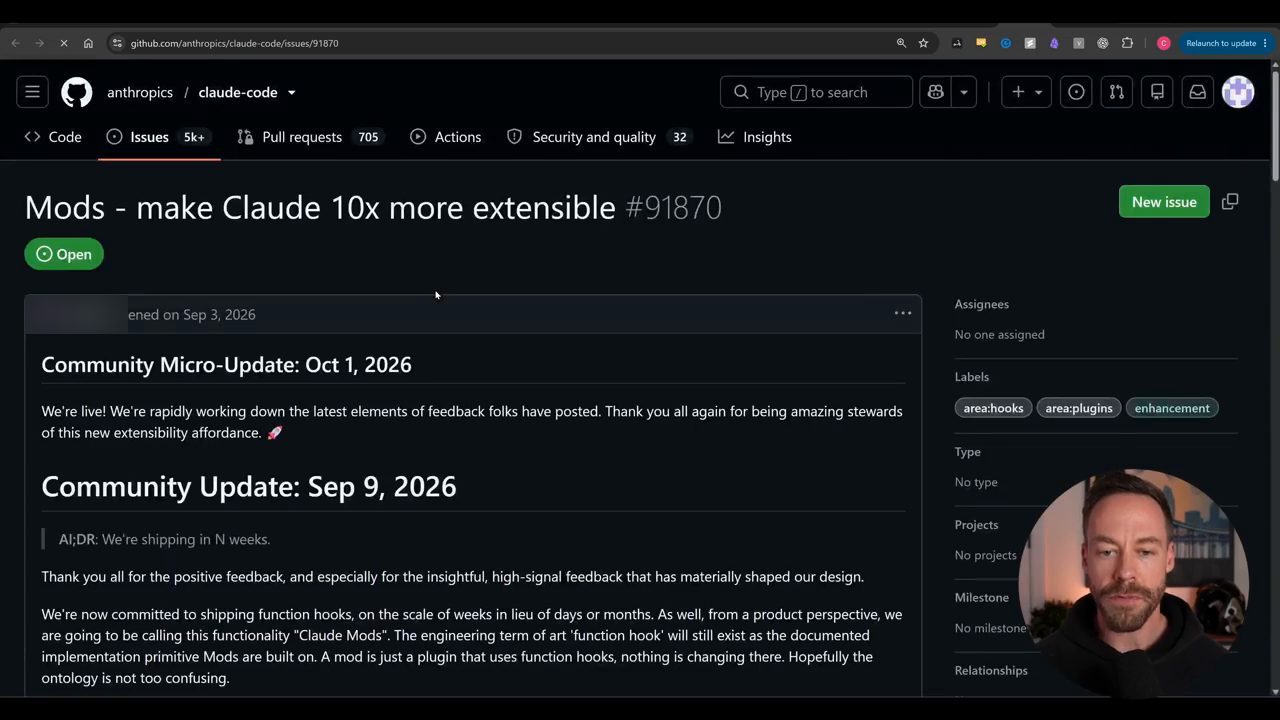Click the browser zoom magnifier icon
The height and width of the screenshot is (720, 1280).
pos(901,43)
